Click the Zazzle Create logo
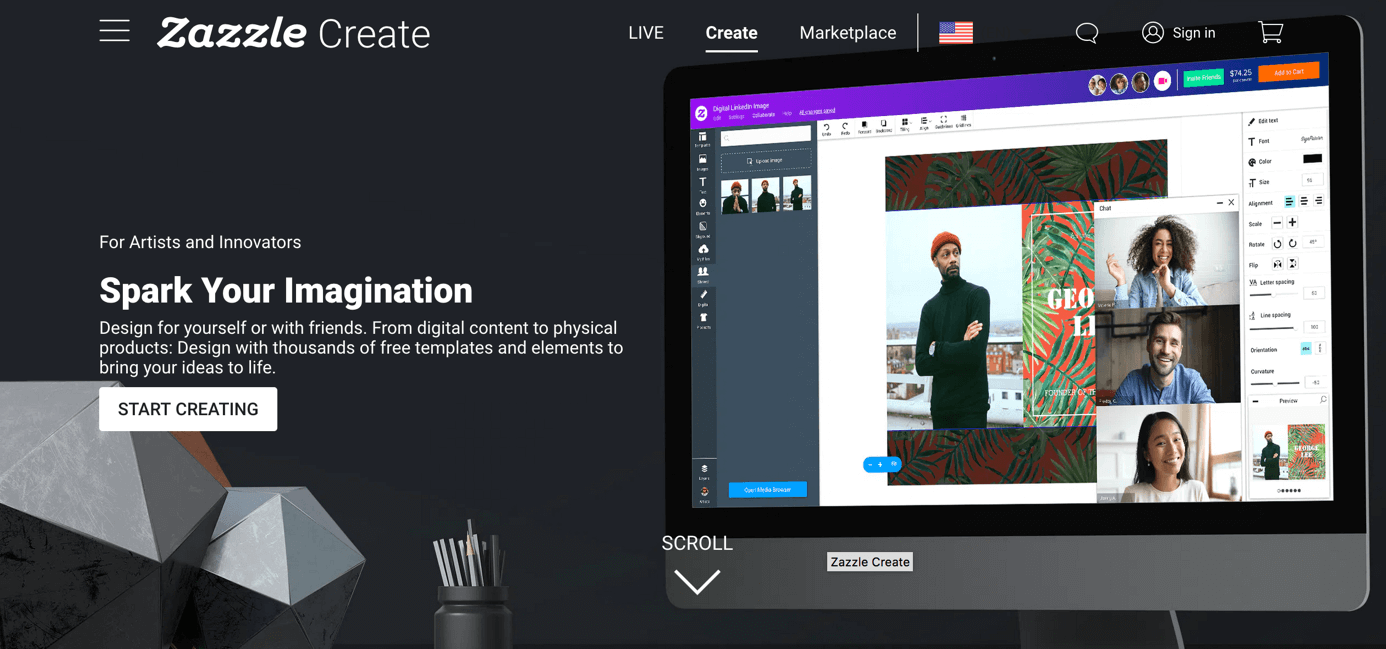The width and height of the screenshot is (1386, 649). [x=294, y=33]
